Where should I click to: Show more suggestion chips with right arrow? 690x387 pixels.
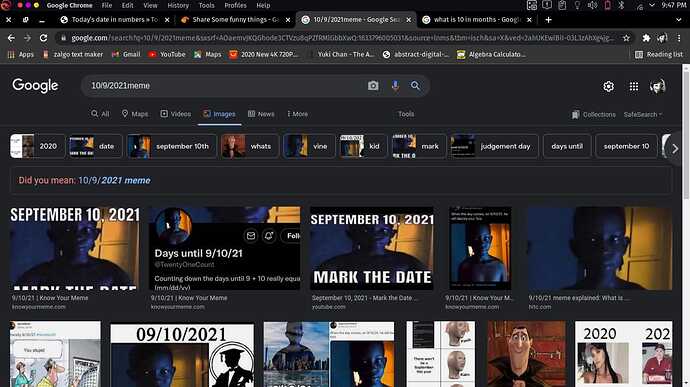(675, 148)
